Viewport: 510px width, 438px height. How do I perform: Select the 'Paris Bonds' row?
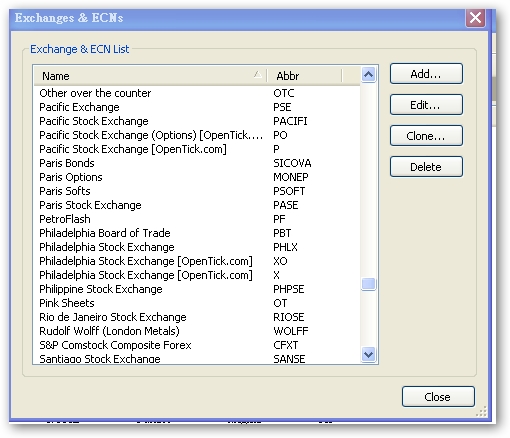[x=197, y=163]
